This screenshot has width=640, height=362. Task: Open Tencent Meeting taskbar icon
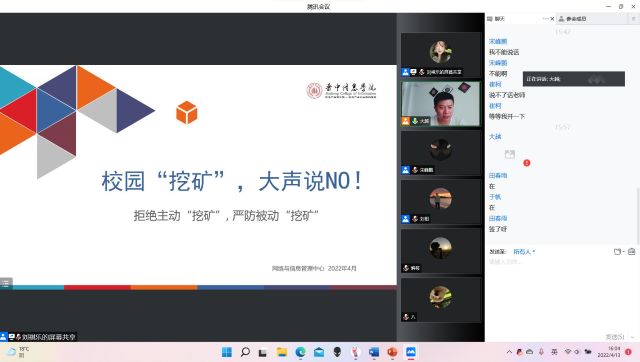pyautogui.click(x=411, y=352)
